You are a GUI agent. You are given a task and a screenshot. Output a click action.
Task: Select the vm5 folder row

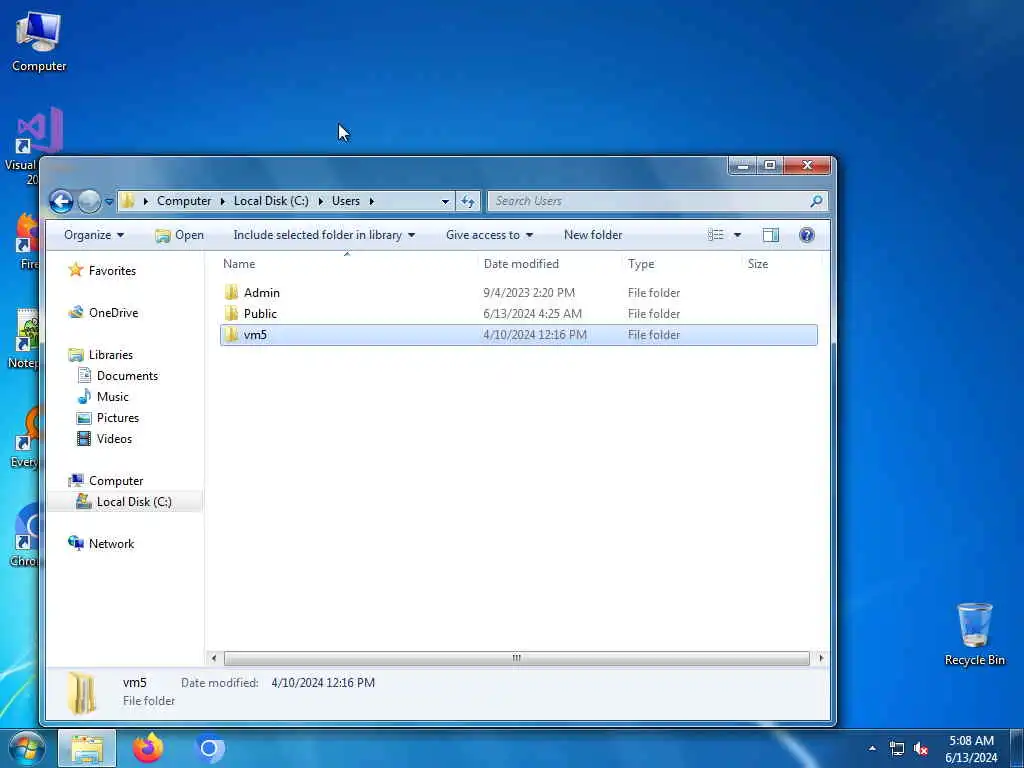click(x=519, y=334)
